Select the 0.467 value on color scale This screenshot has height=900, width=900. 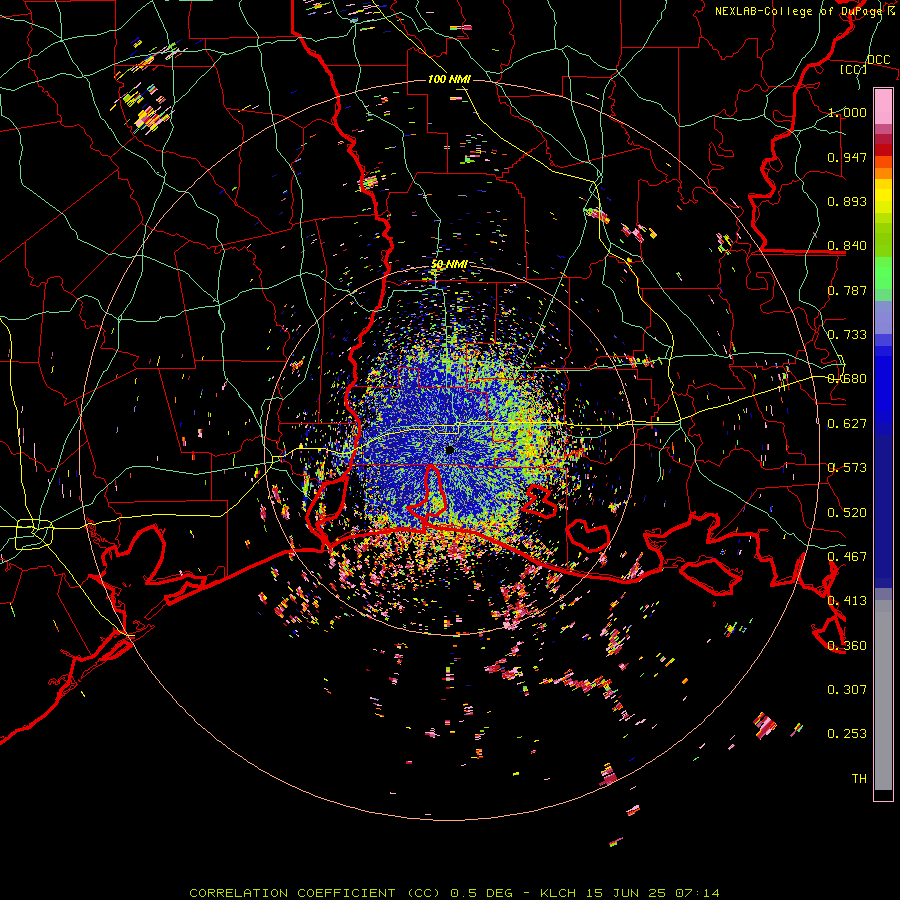[x=847, y=557]
